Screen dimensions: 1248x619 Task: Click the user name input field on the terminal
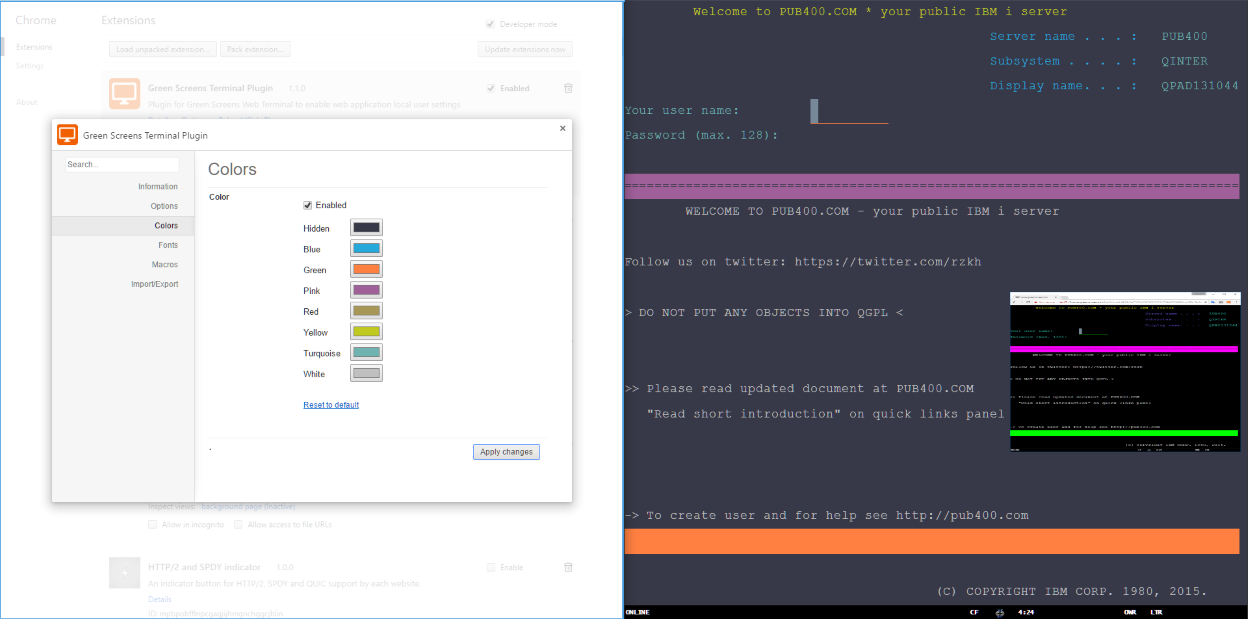click(849, 111)
